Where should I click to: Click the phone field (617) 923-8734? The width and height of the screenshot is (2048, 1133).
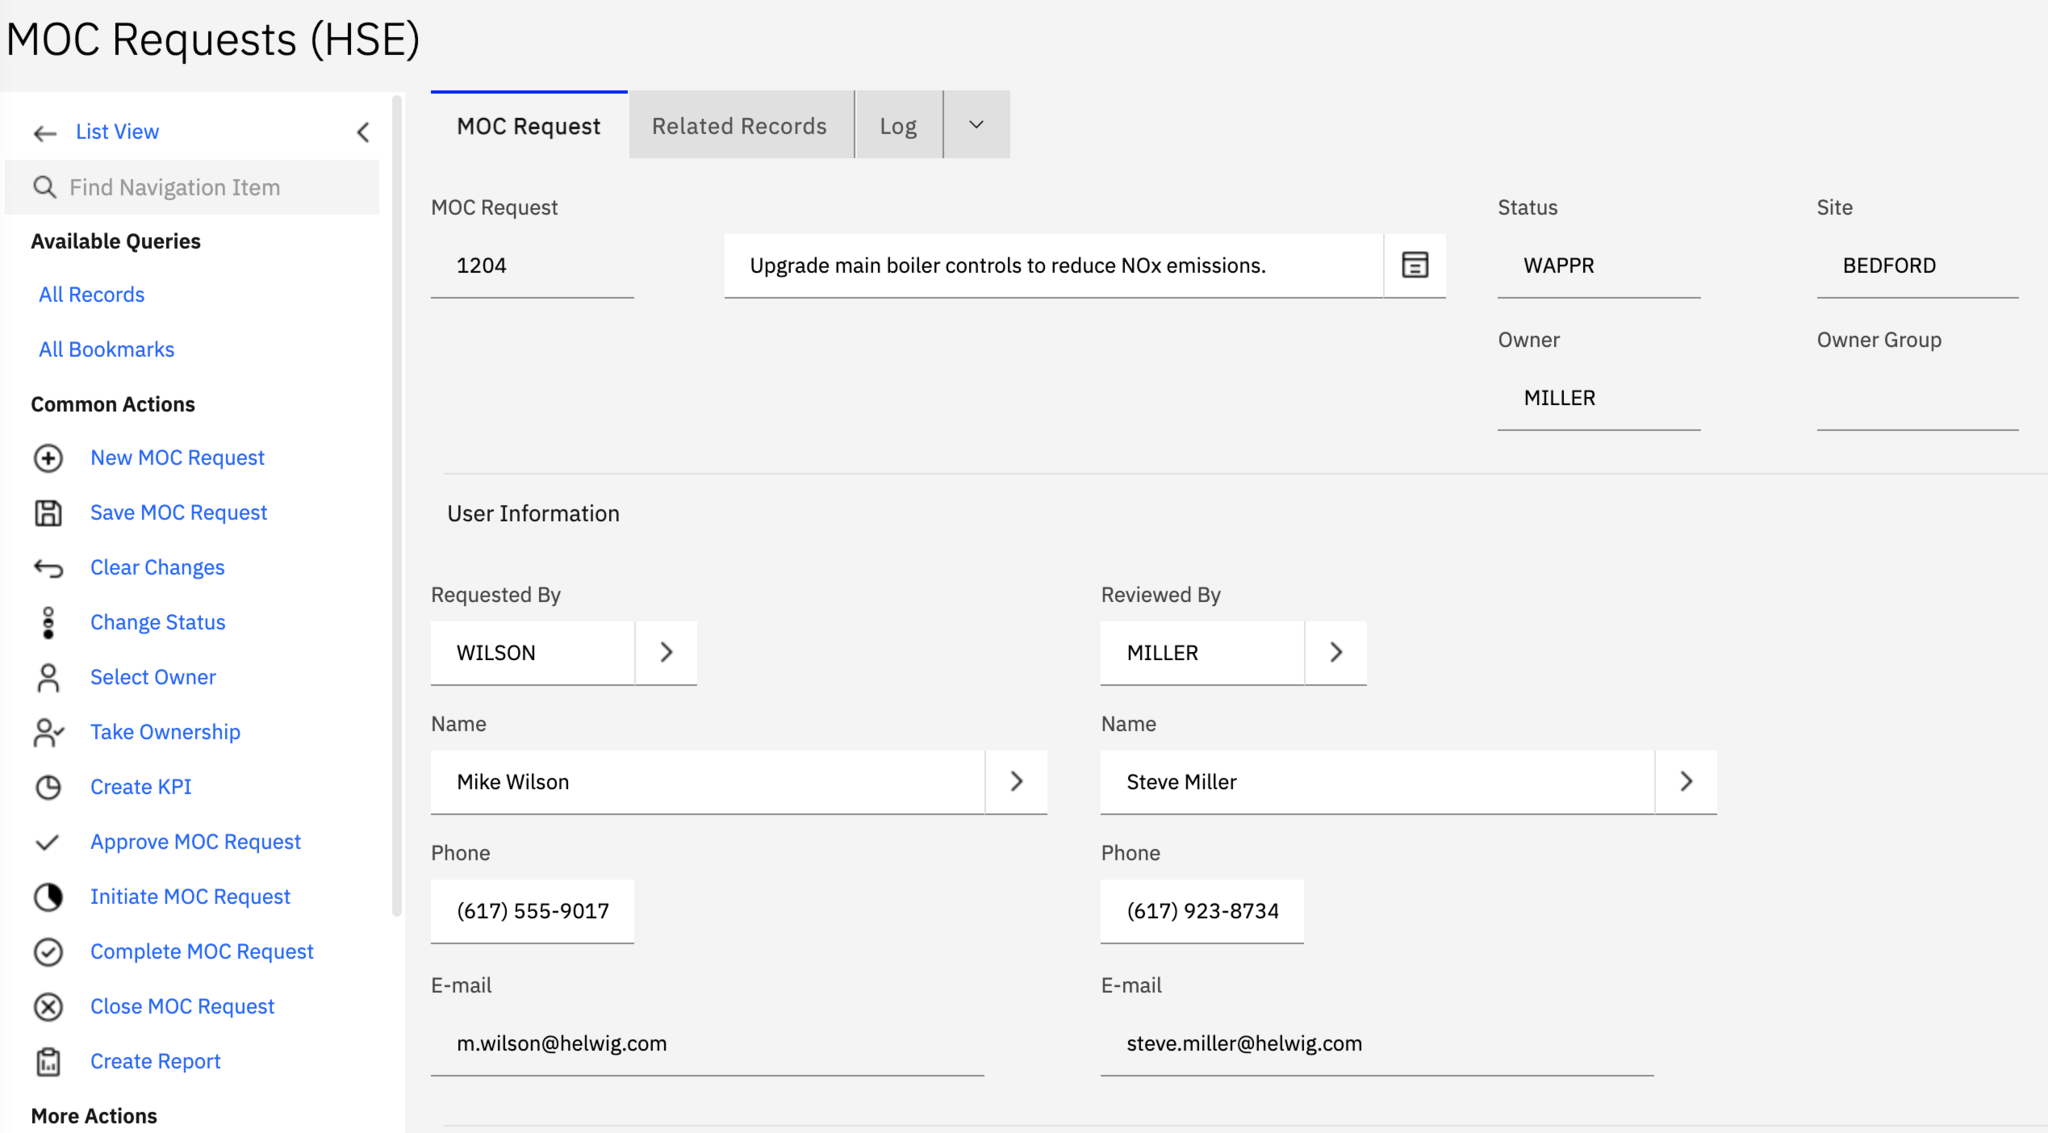click(x=1202, y=911)
